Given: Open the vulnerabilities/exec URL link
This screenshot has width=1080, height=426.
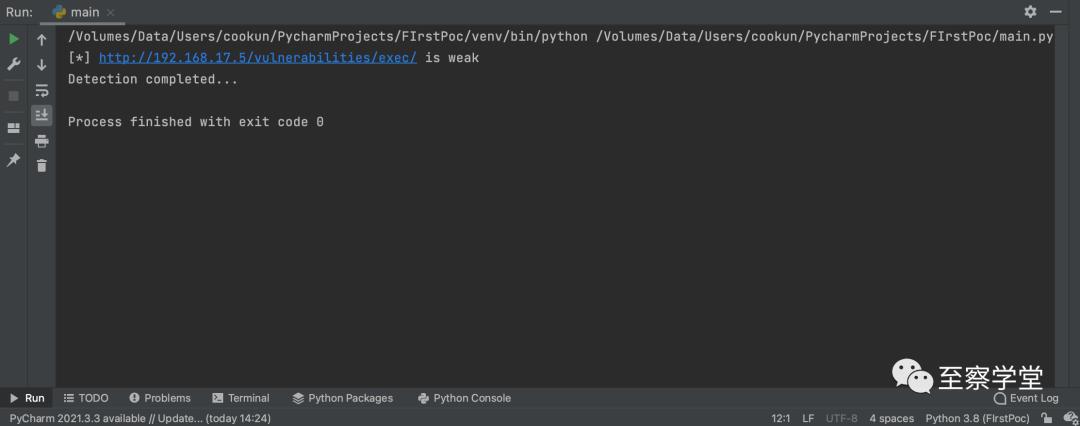Looking at the screenshot, I should click(x=257, y=58).
